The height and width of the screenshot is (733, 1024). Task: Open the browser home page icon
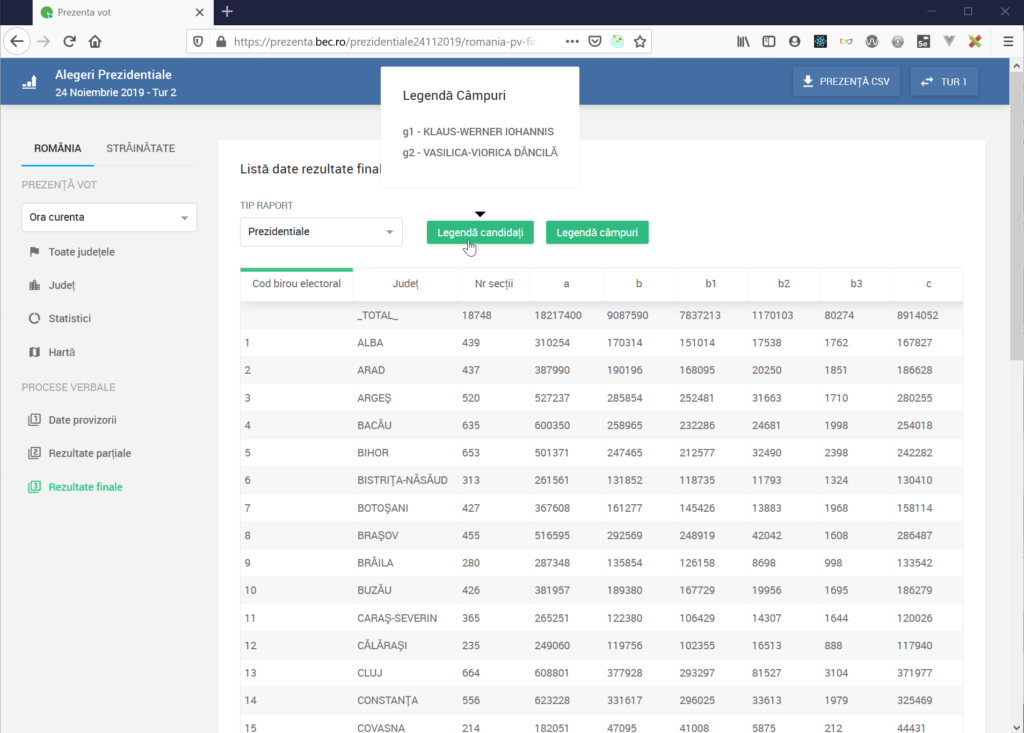click(x=95, y=41)
